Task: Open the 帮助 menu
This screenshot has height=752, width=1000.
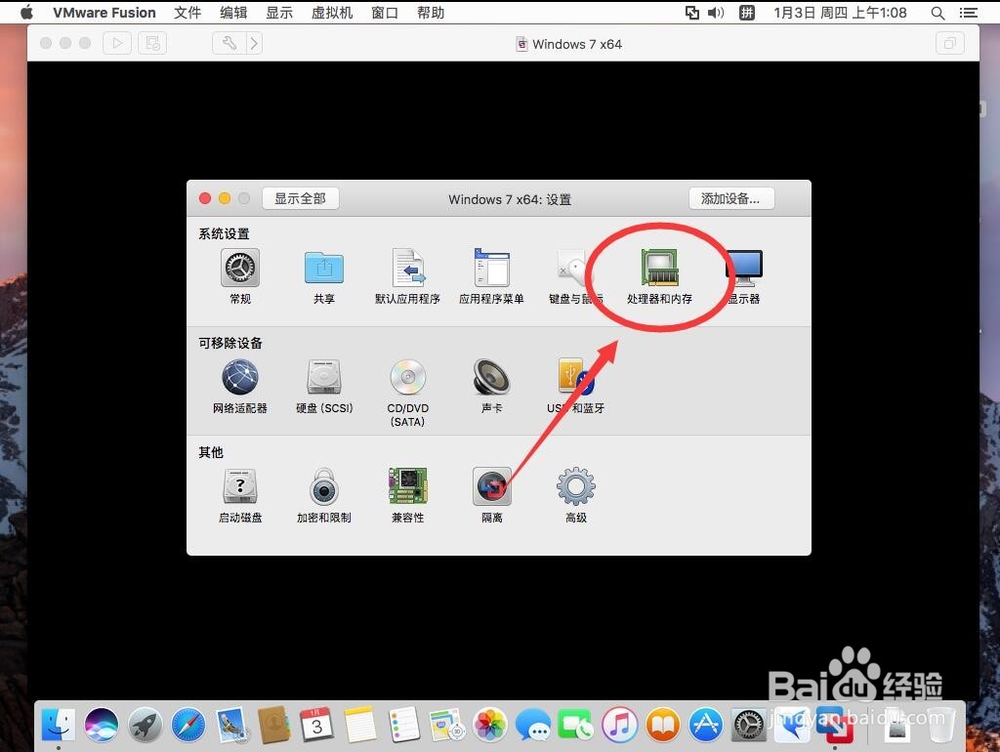Action: click(431, 13)
